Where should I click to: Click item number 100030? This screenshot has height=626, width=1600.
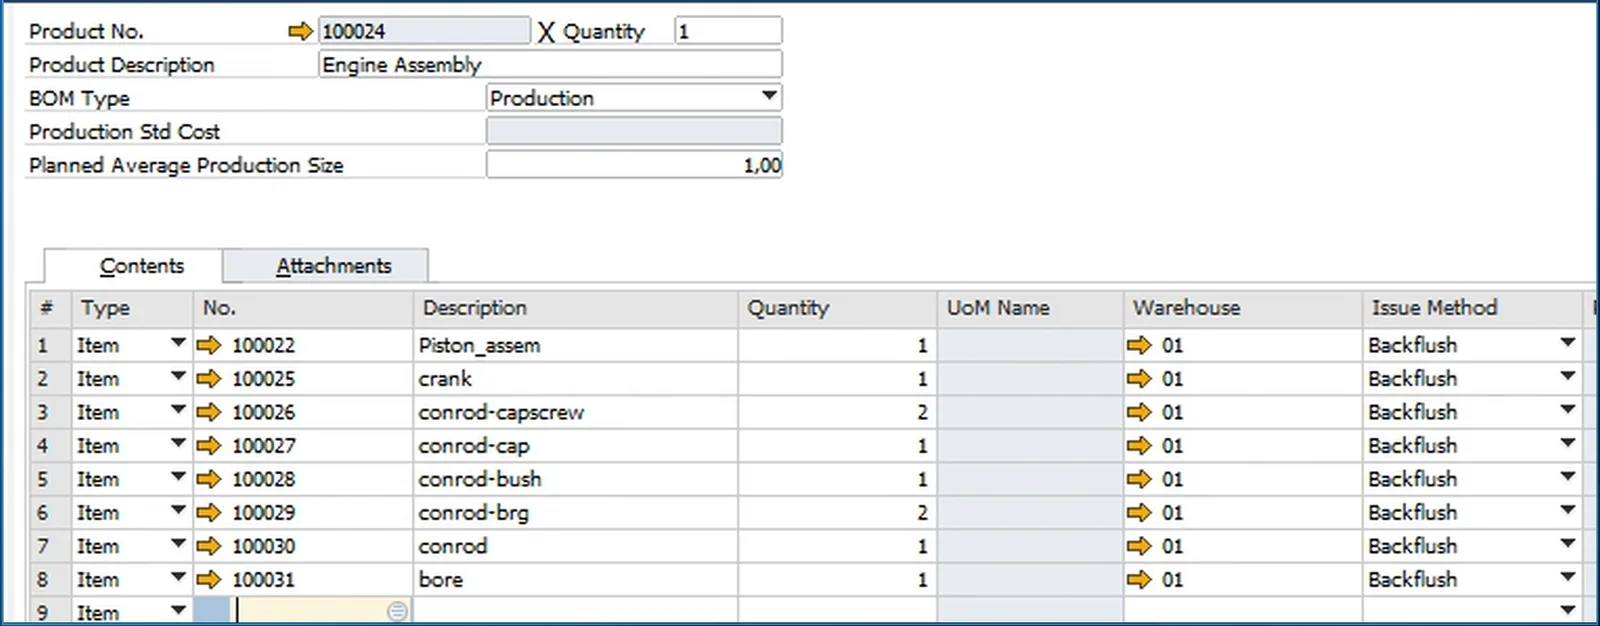tap(264, 546)
